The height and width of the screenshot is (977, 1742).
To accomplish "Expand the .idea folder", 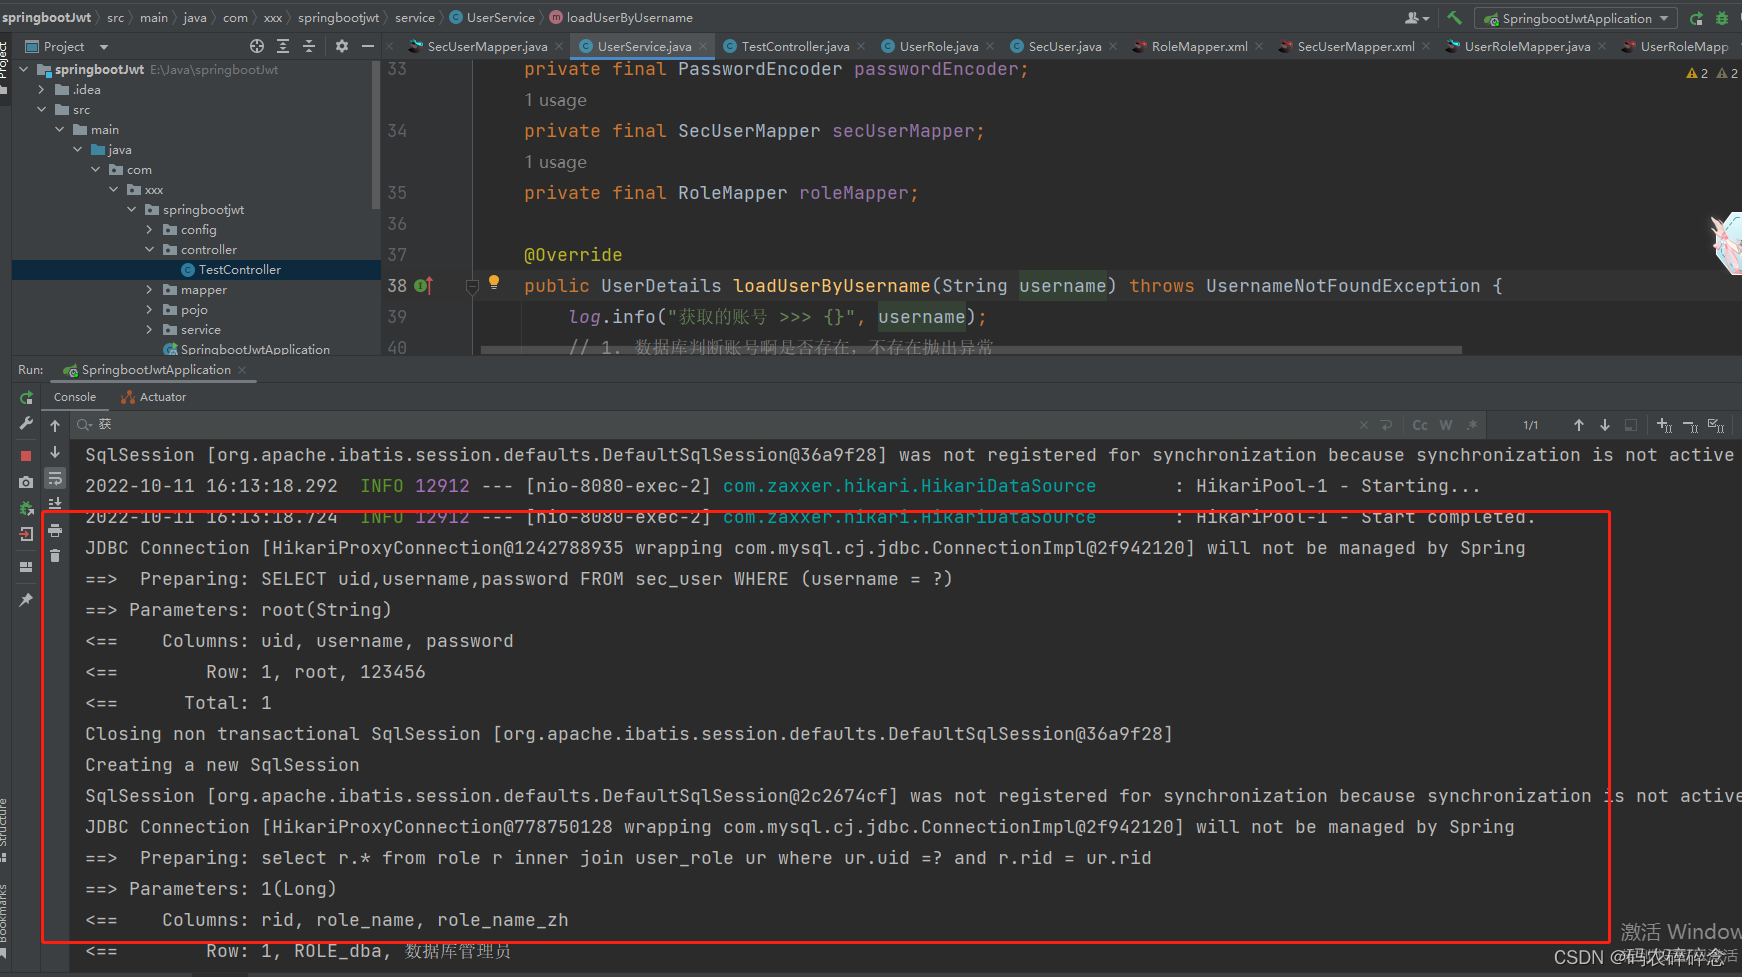I will 42,90.
